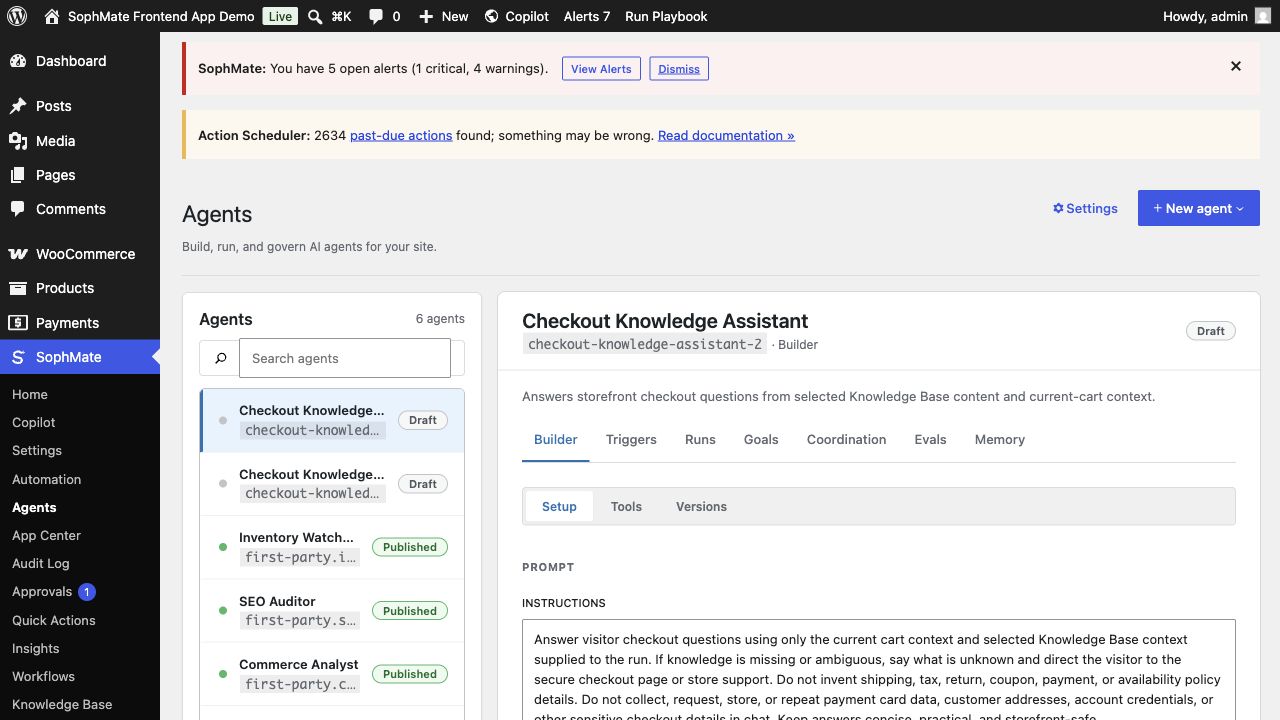Open Copilot globe icon in admin bar
1280x720 pixels.
tap(491, 16)
